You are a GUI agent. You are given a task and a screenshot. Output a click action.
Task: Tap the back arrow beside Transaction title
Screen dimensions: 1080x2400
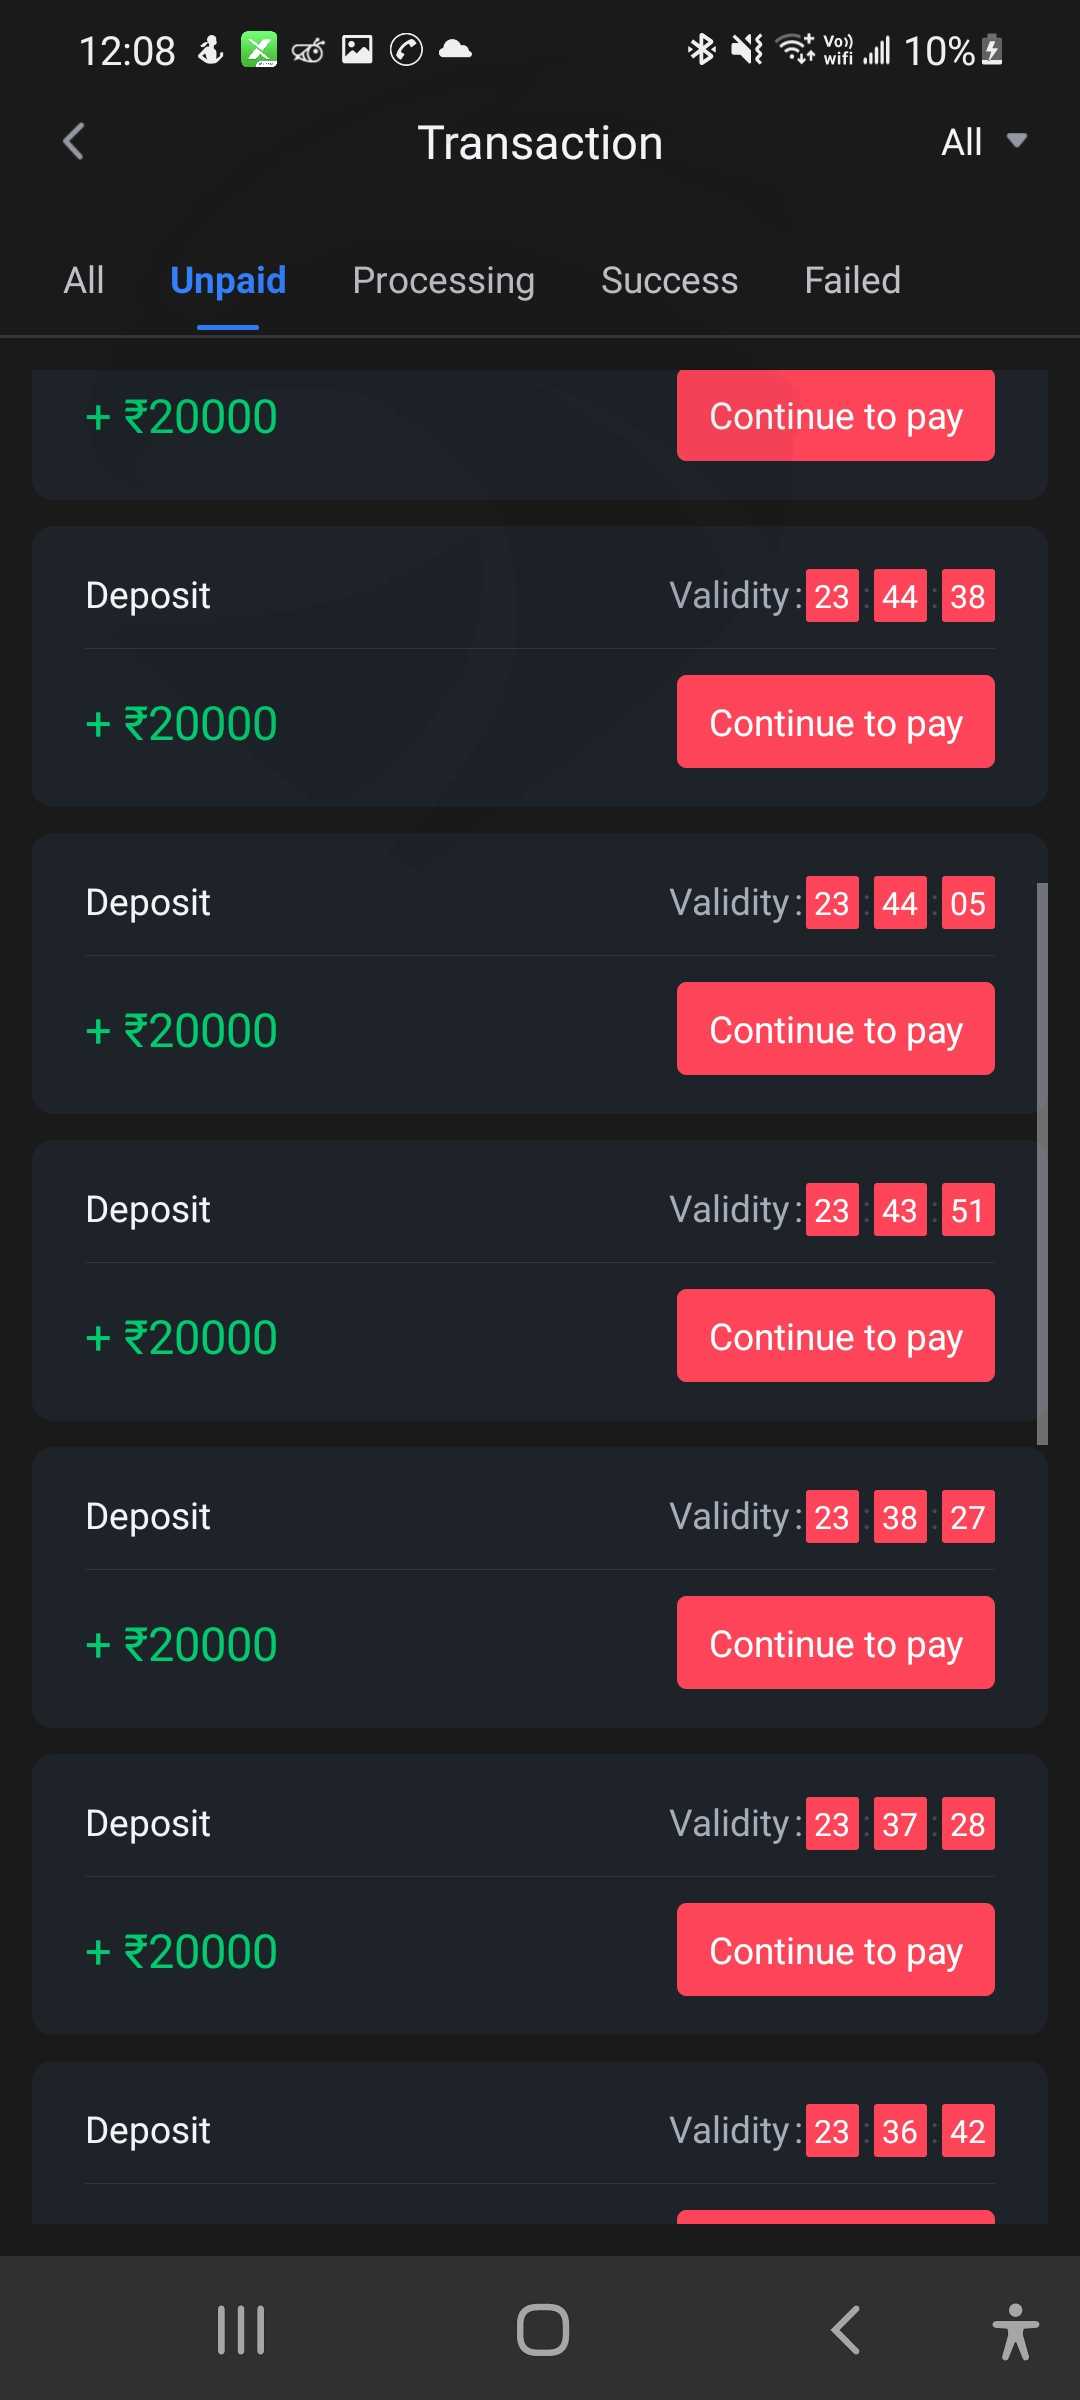click(73, 142)
